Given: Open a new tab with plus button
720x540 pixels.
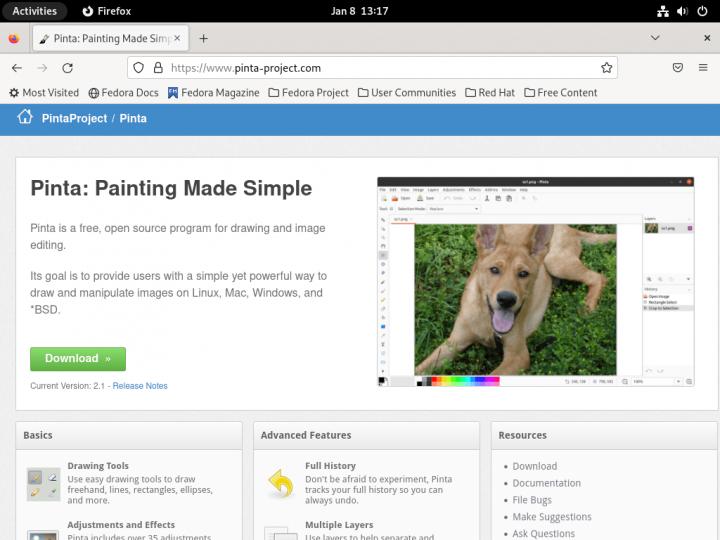Looking at the screenshot, I should [x=203, y=39].
